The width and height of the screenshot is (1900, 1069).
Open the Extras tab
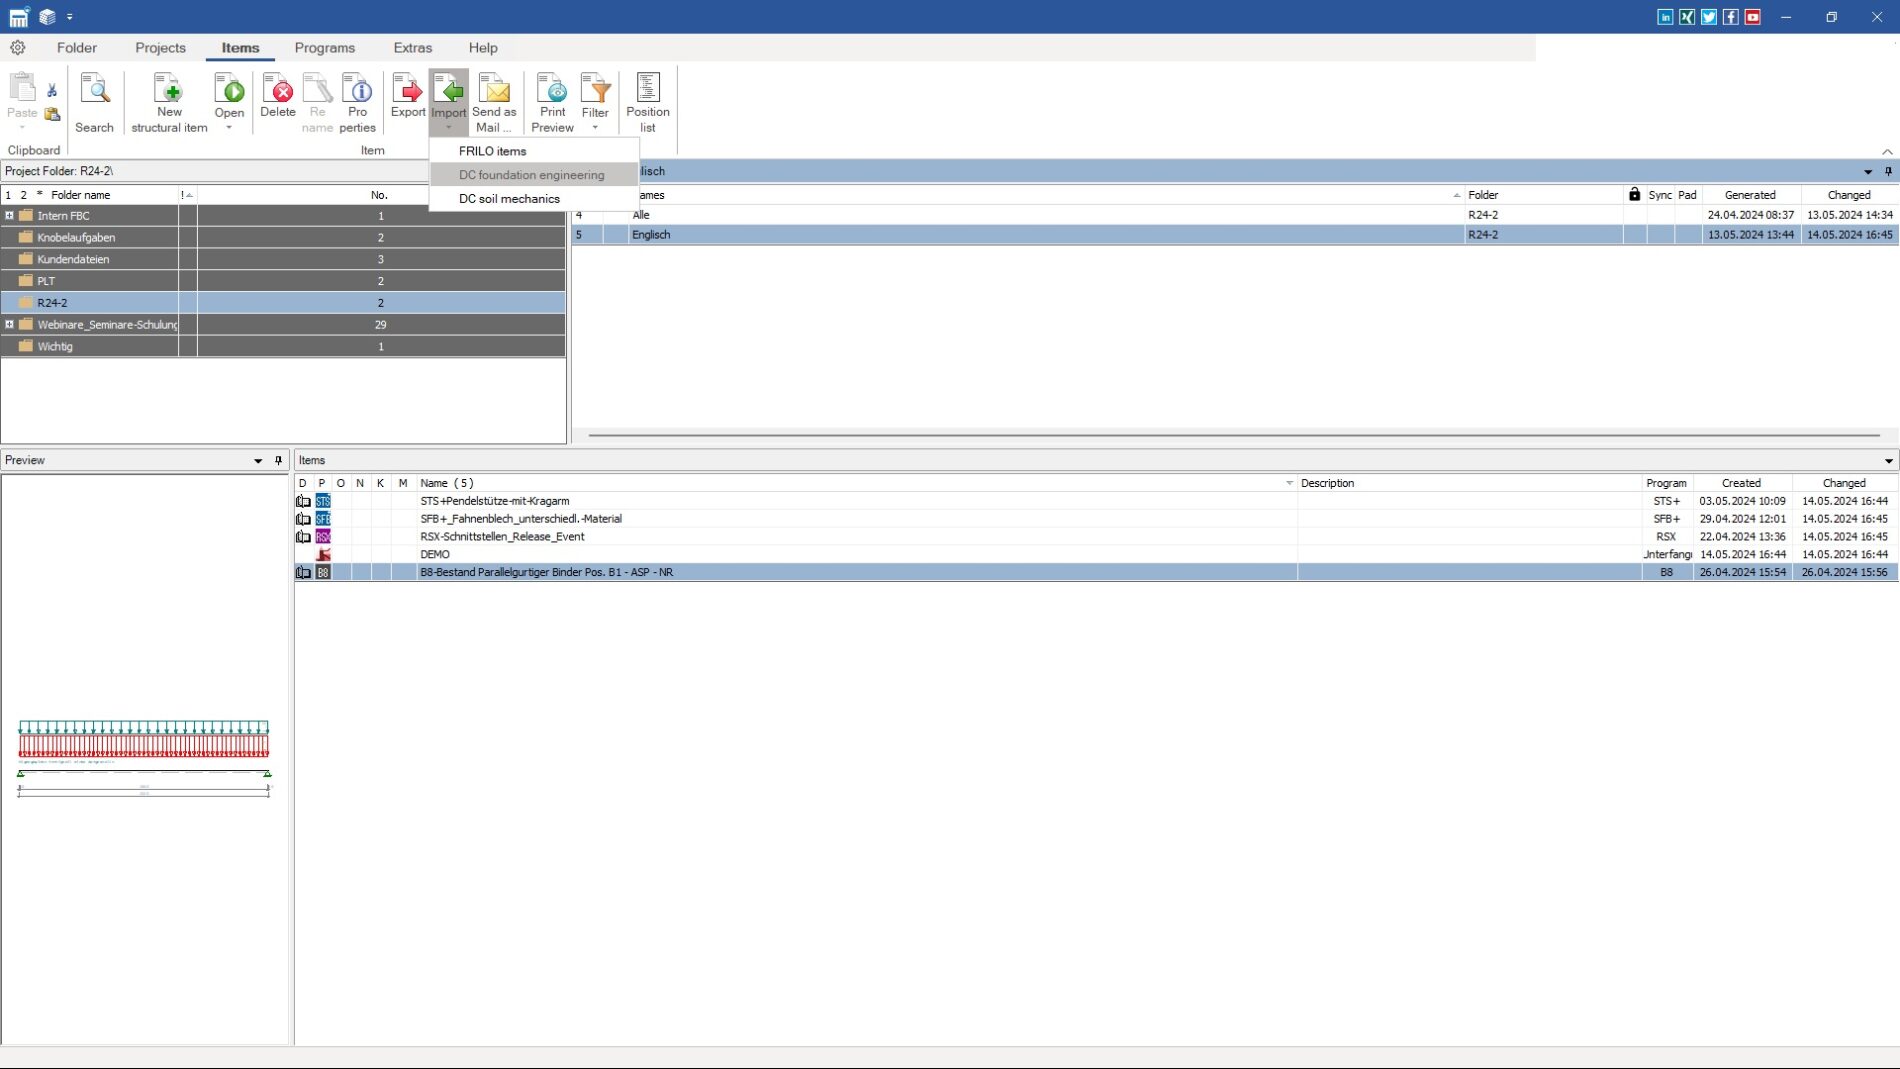pos(413,48)
